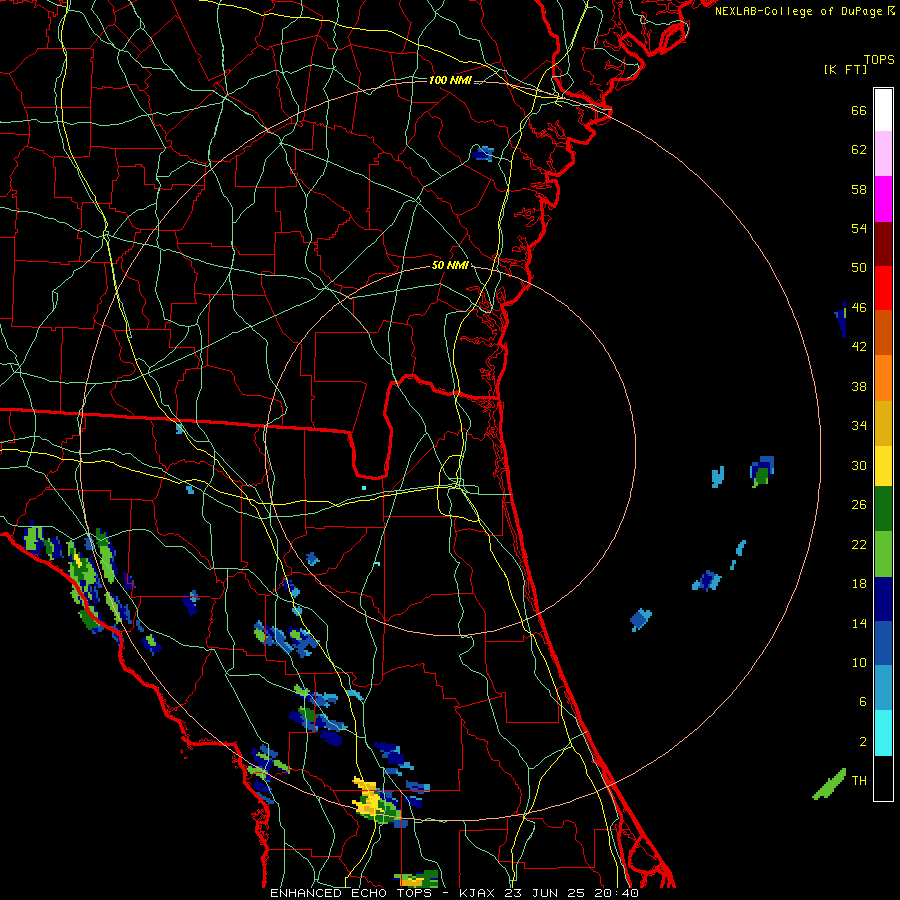Screen dimensions: 900x900
Task: Click the 18 legend value
Action: [859, 584]
